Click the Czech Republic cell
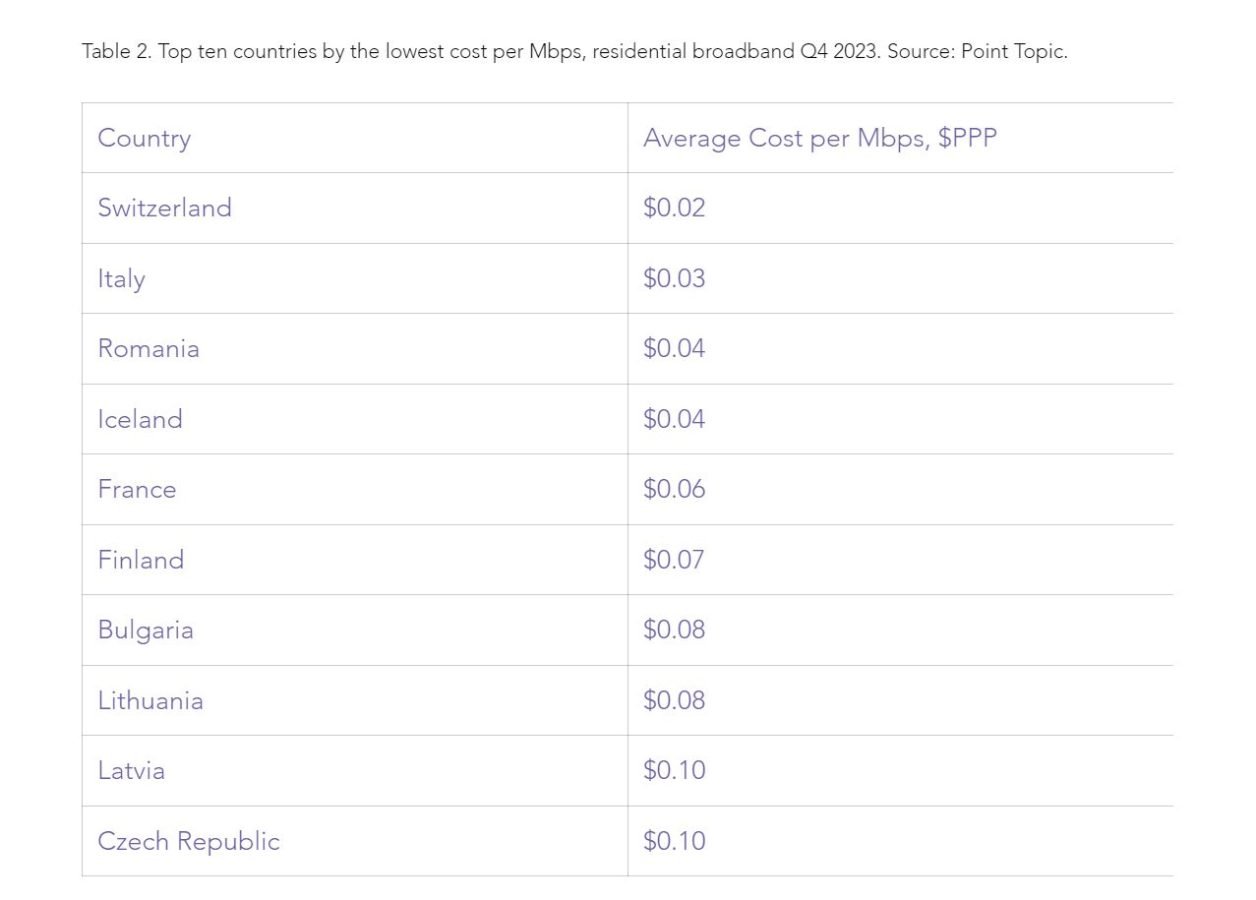 pos(188,841)
